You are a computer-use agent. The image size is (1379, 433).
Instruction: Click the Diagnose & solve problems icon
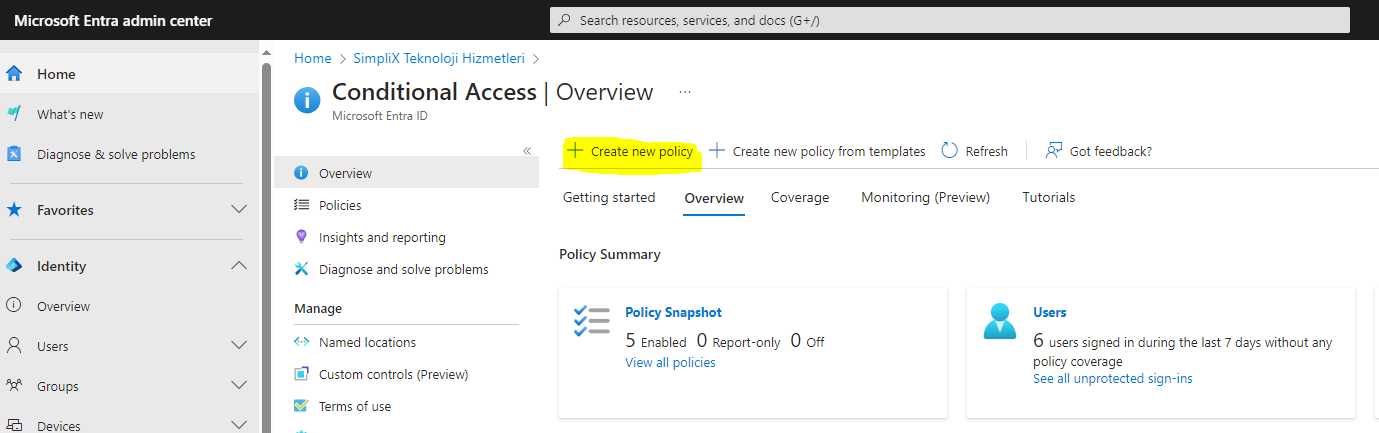point(14,154)
